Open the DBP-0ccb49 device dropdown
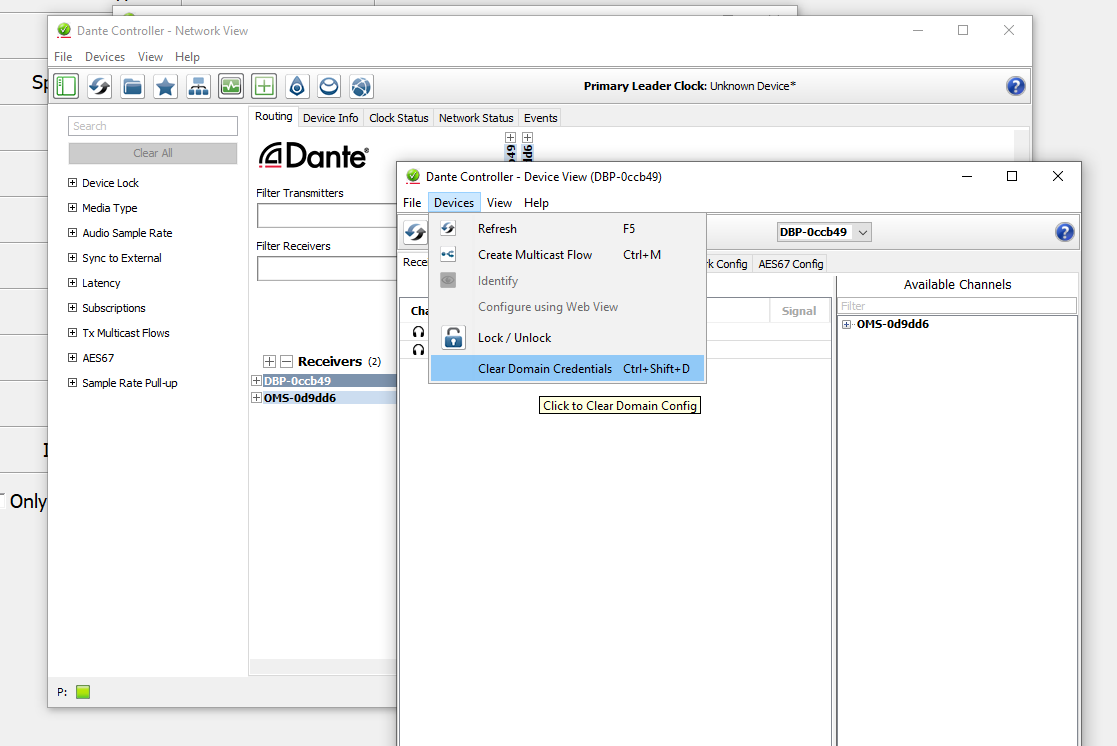This screenshot has width=1117, height=746. point(863,232)
